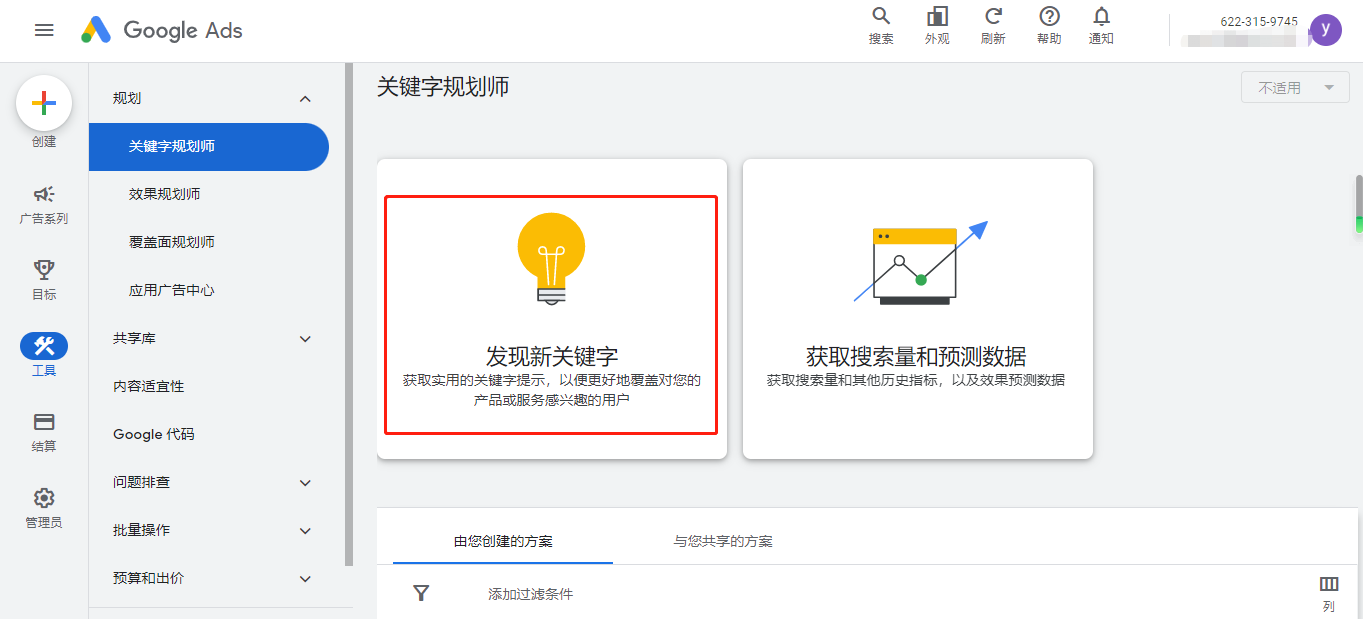Viewport: 1363px width, 619px height.
Task: Open the hamburger main menu
Action: 44,30
